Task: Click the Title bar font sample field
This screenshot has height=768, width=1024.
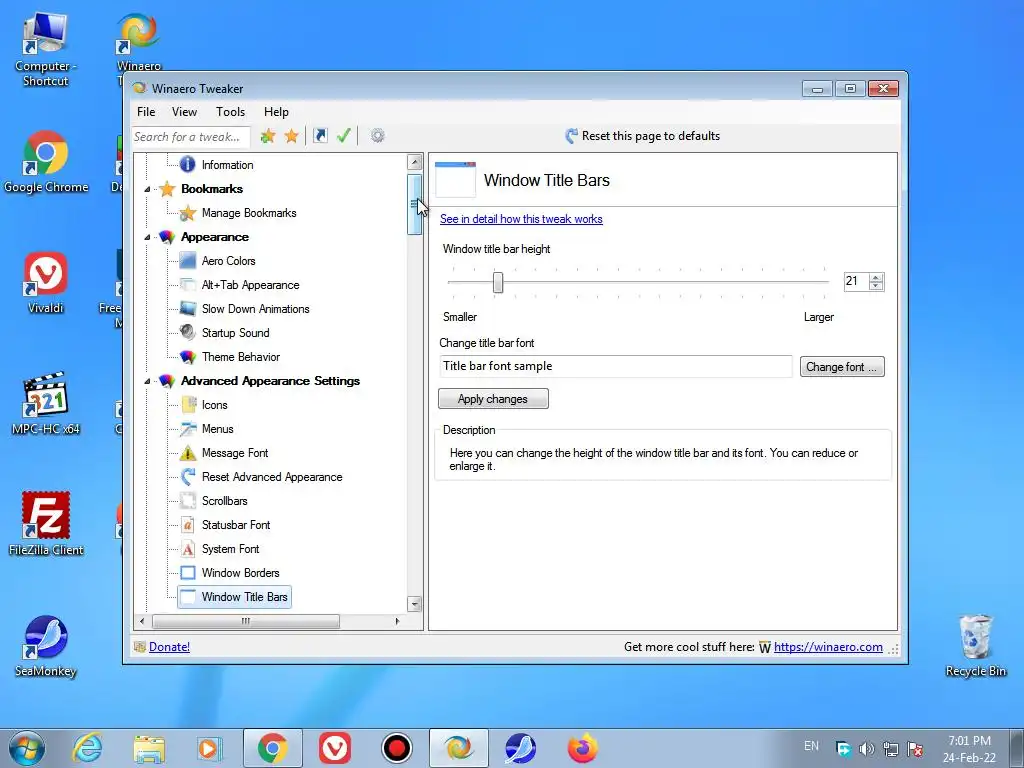Action: click(x=616, y=366)
